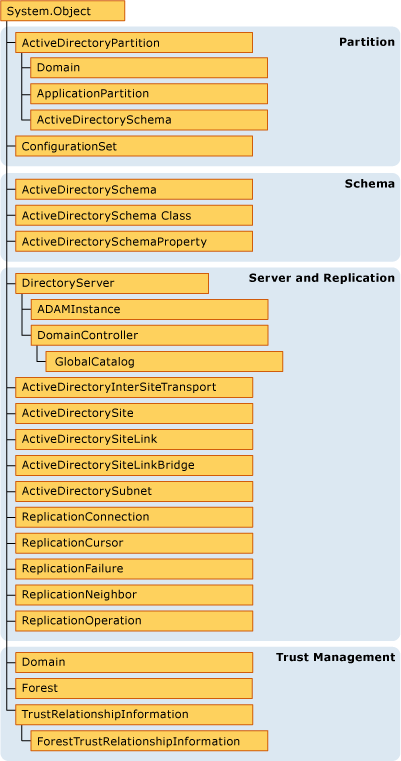Image resolution: width=401 pixels, height=761 pixels.
Task: Select the DirectoryServer box
Action: [112, 283]
